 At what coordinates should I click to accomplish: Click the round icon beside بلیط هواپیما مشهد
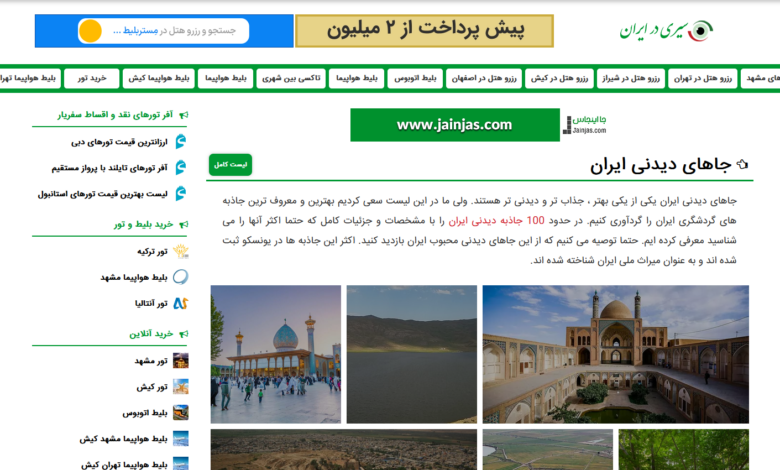coord(180,277)
